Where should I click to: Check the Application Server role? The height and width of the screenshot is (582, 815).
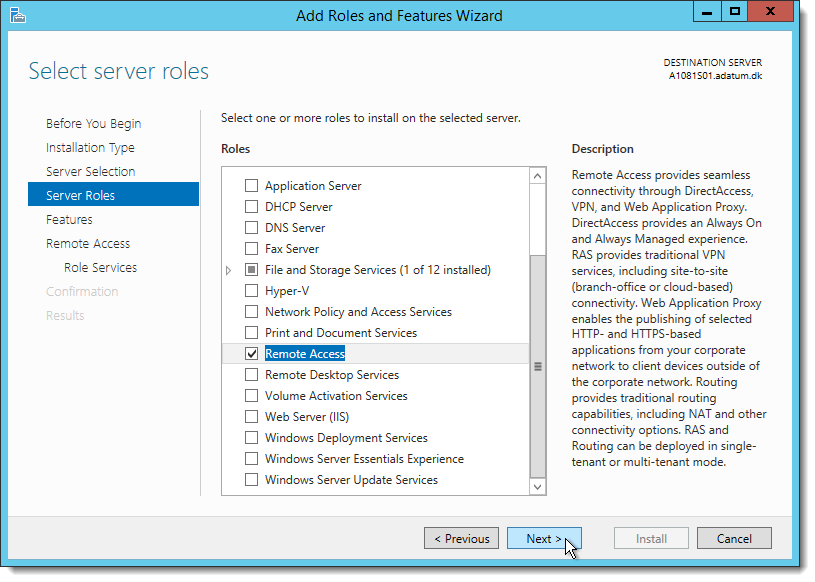251,186
